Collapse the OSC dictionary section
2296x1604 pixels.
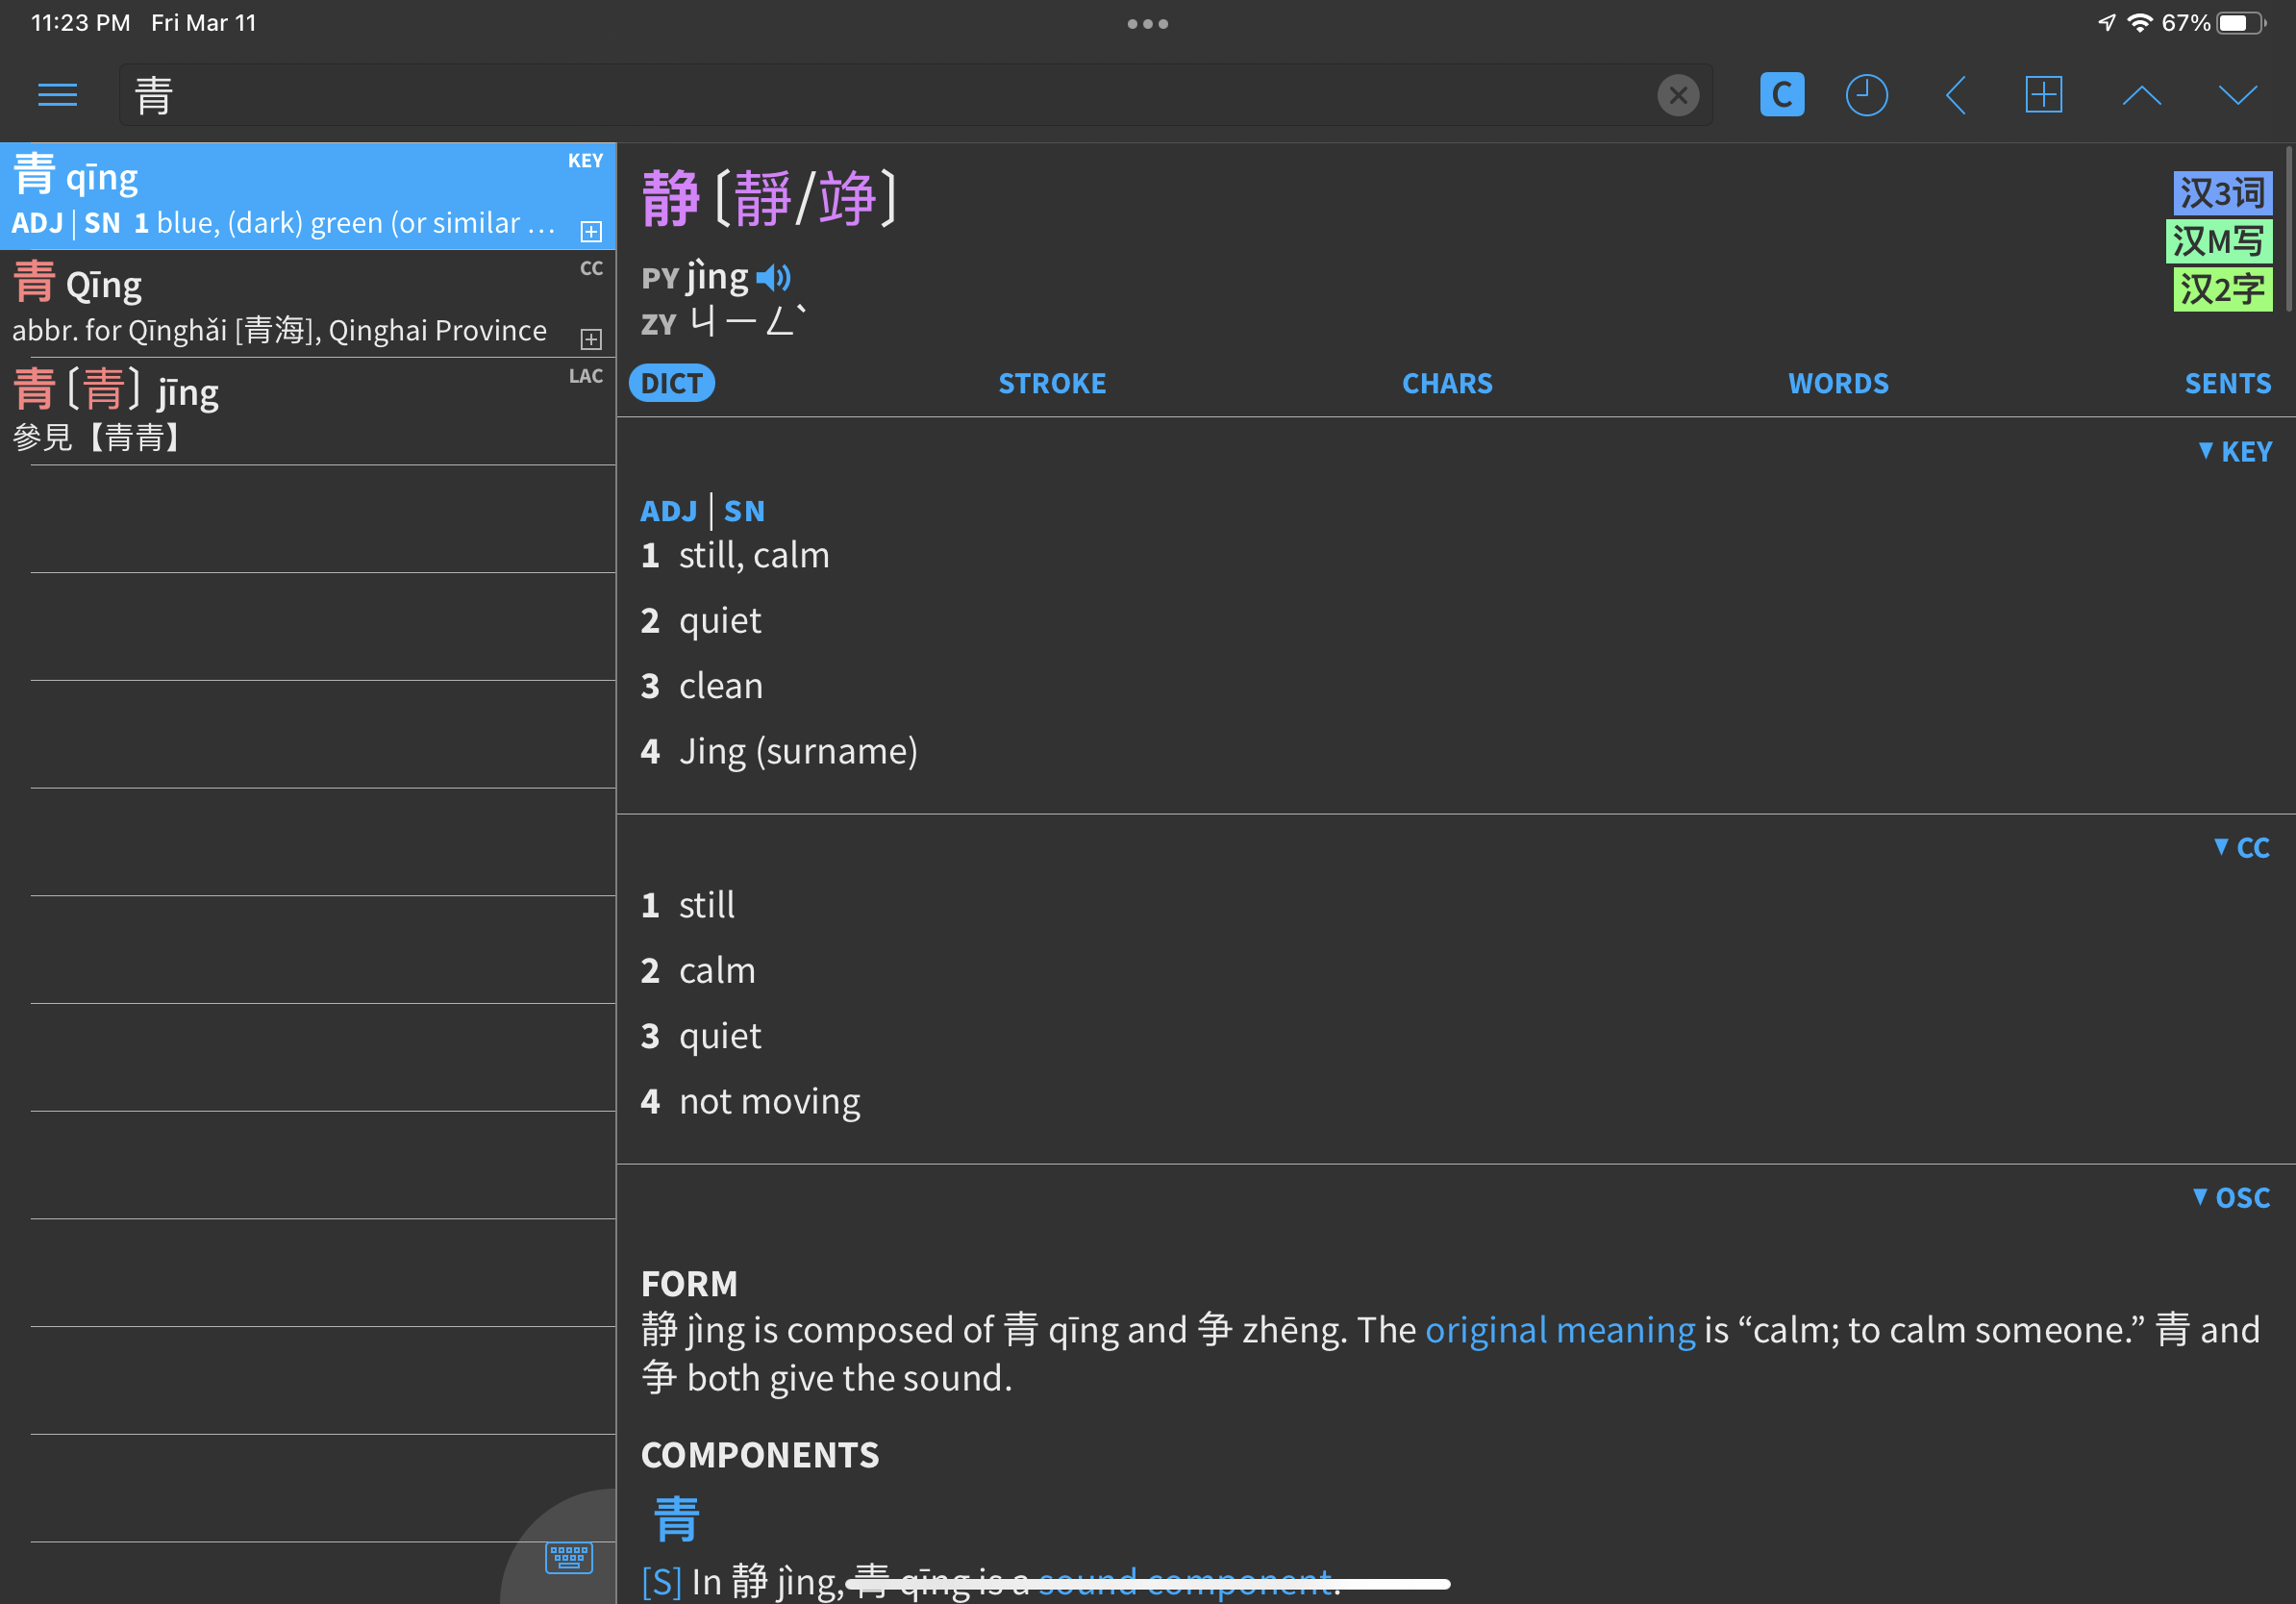[2231, 1198]
